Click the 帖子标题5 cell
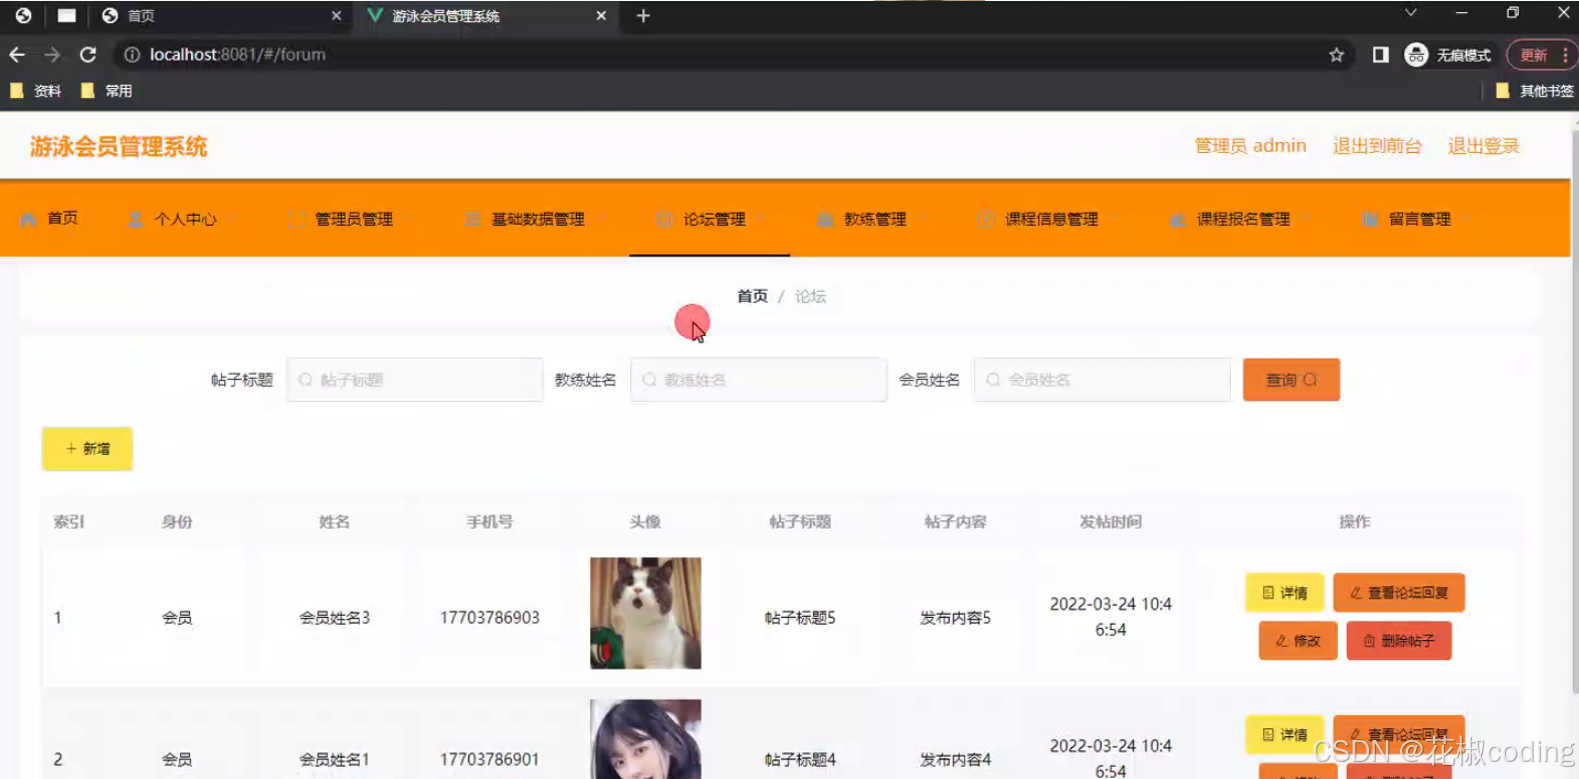Image resolution: width=1579 pixels, height=779 pixels. [x=800, y=618]
